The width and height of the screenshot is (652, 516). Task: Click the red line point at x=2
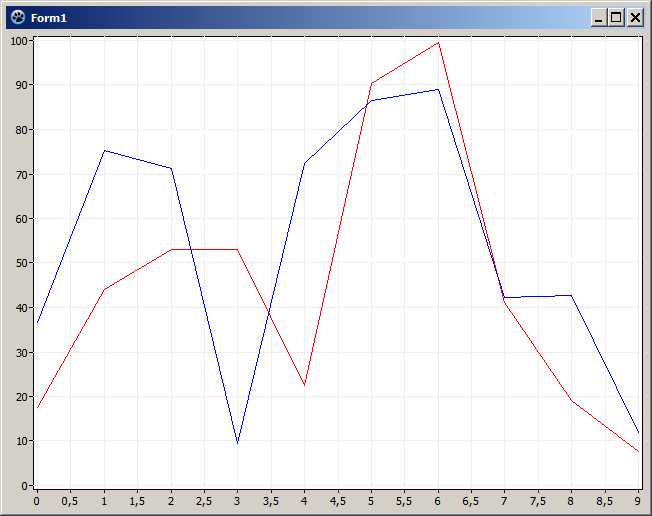[171, 249]
